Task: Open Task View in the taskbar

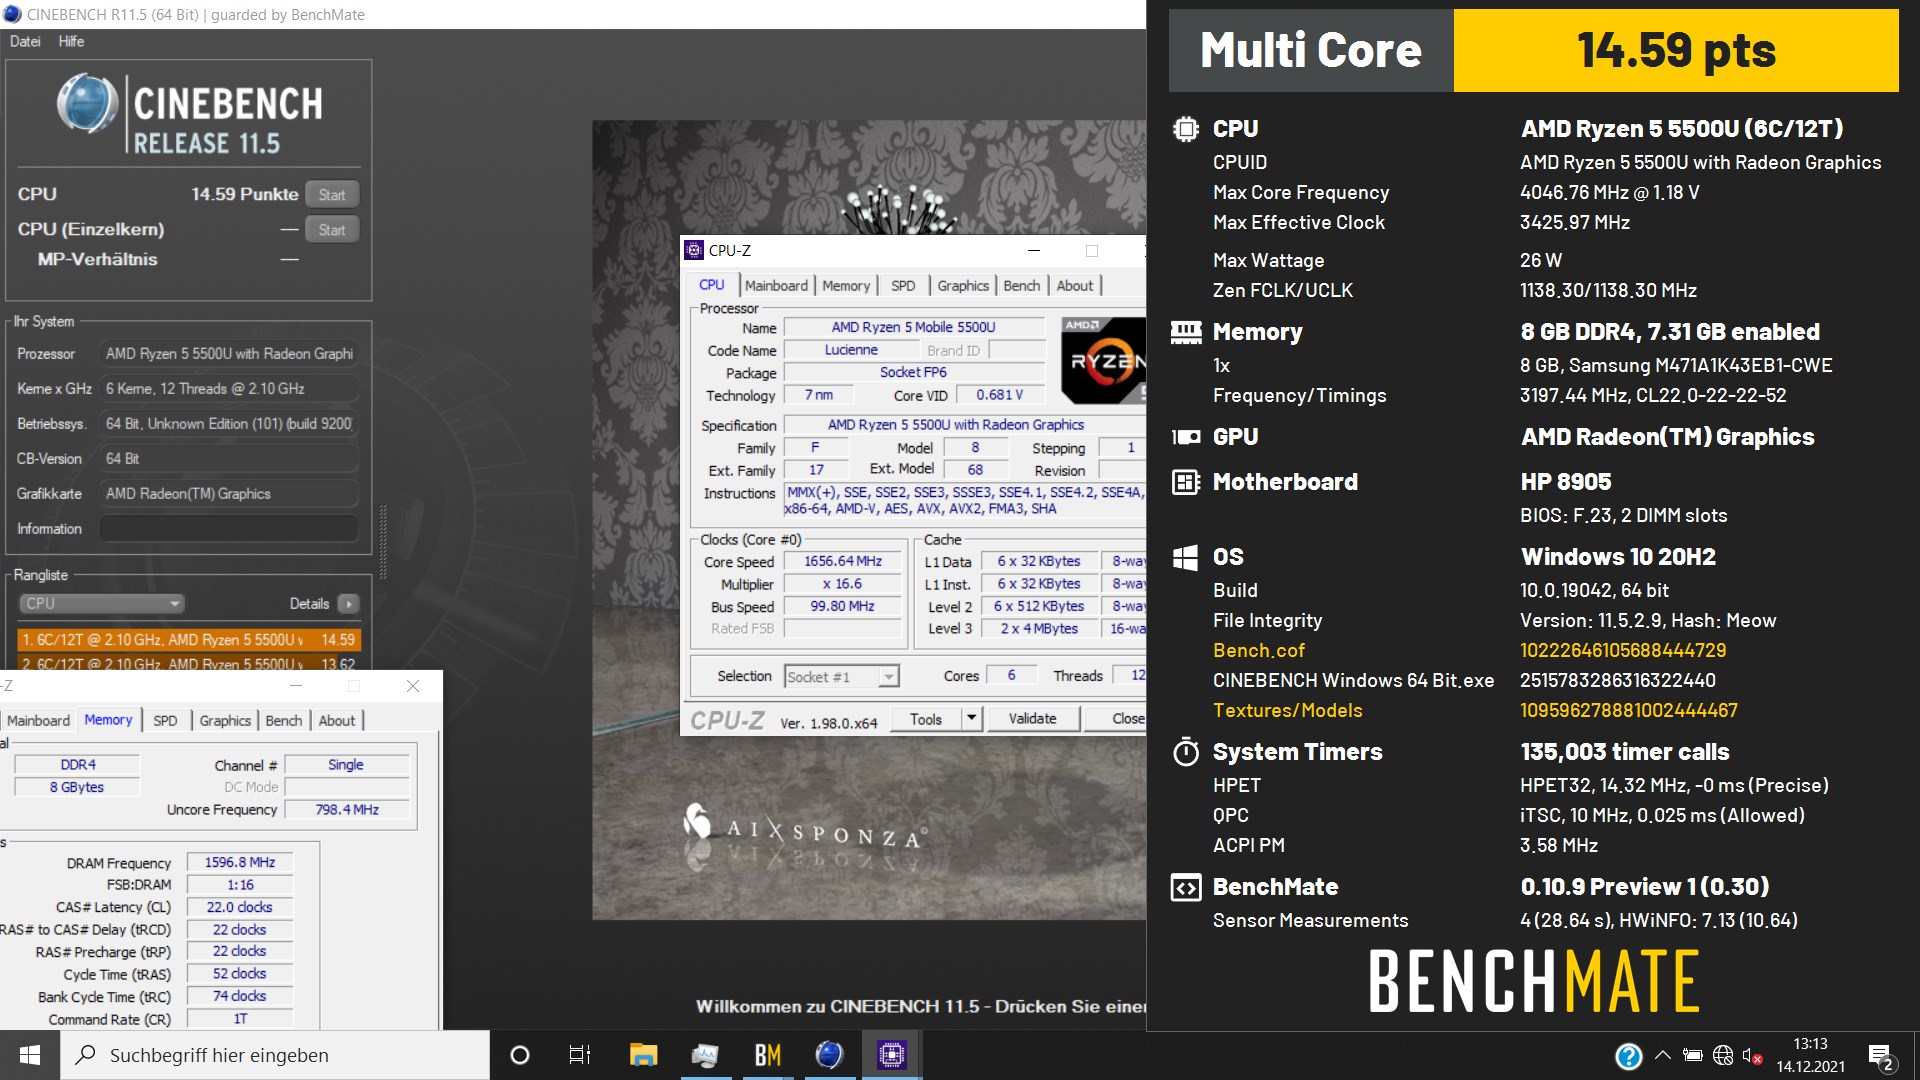Action: pos(579,1055)
